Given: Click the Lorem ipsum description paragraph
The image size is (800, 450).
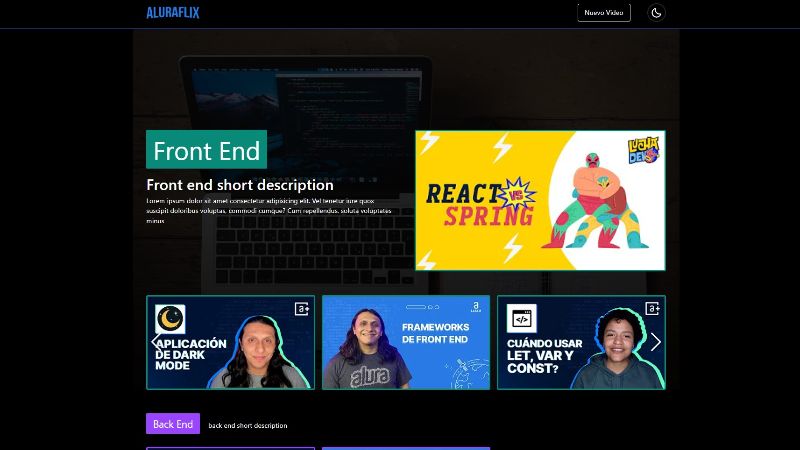Looking at the screenshot, I should (x=269, y=211).
